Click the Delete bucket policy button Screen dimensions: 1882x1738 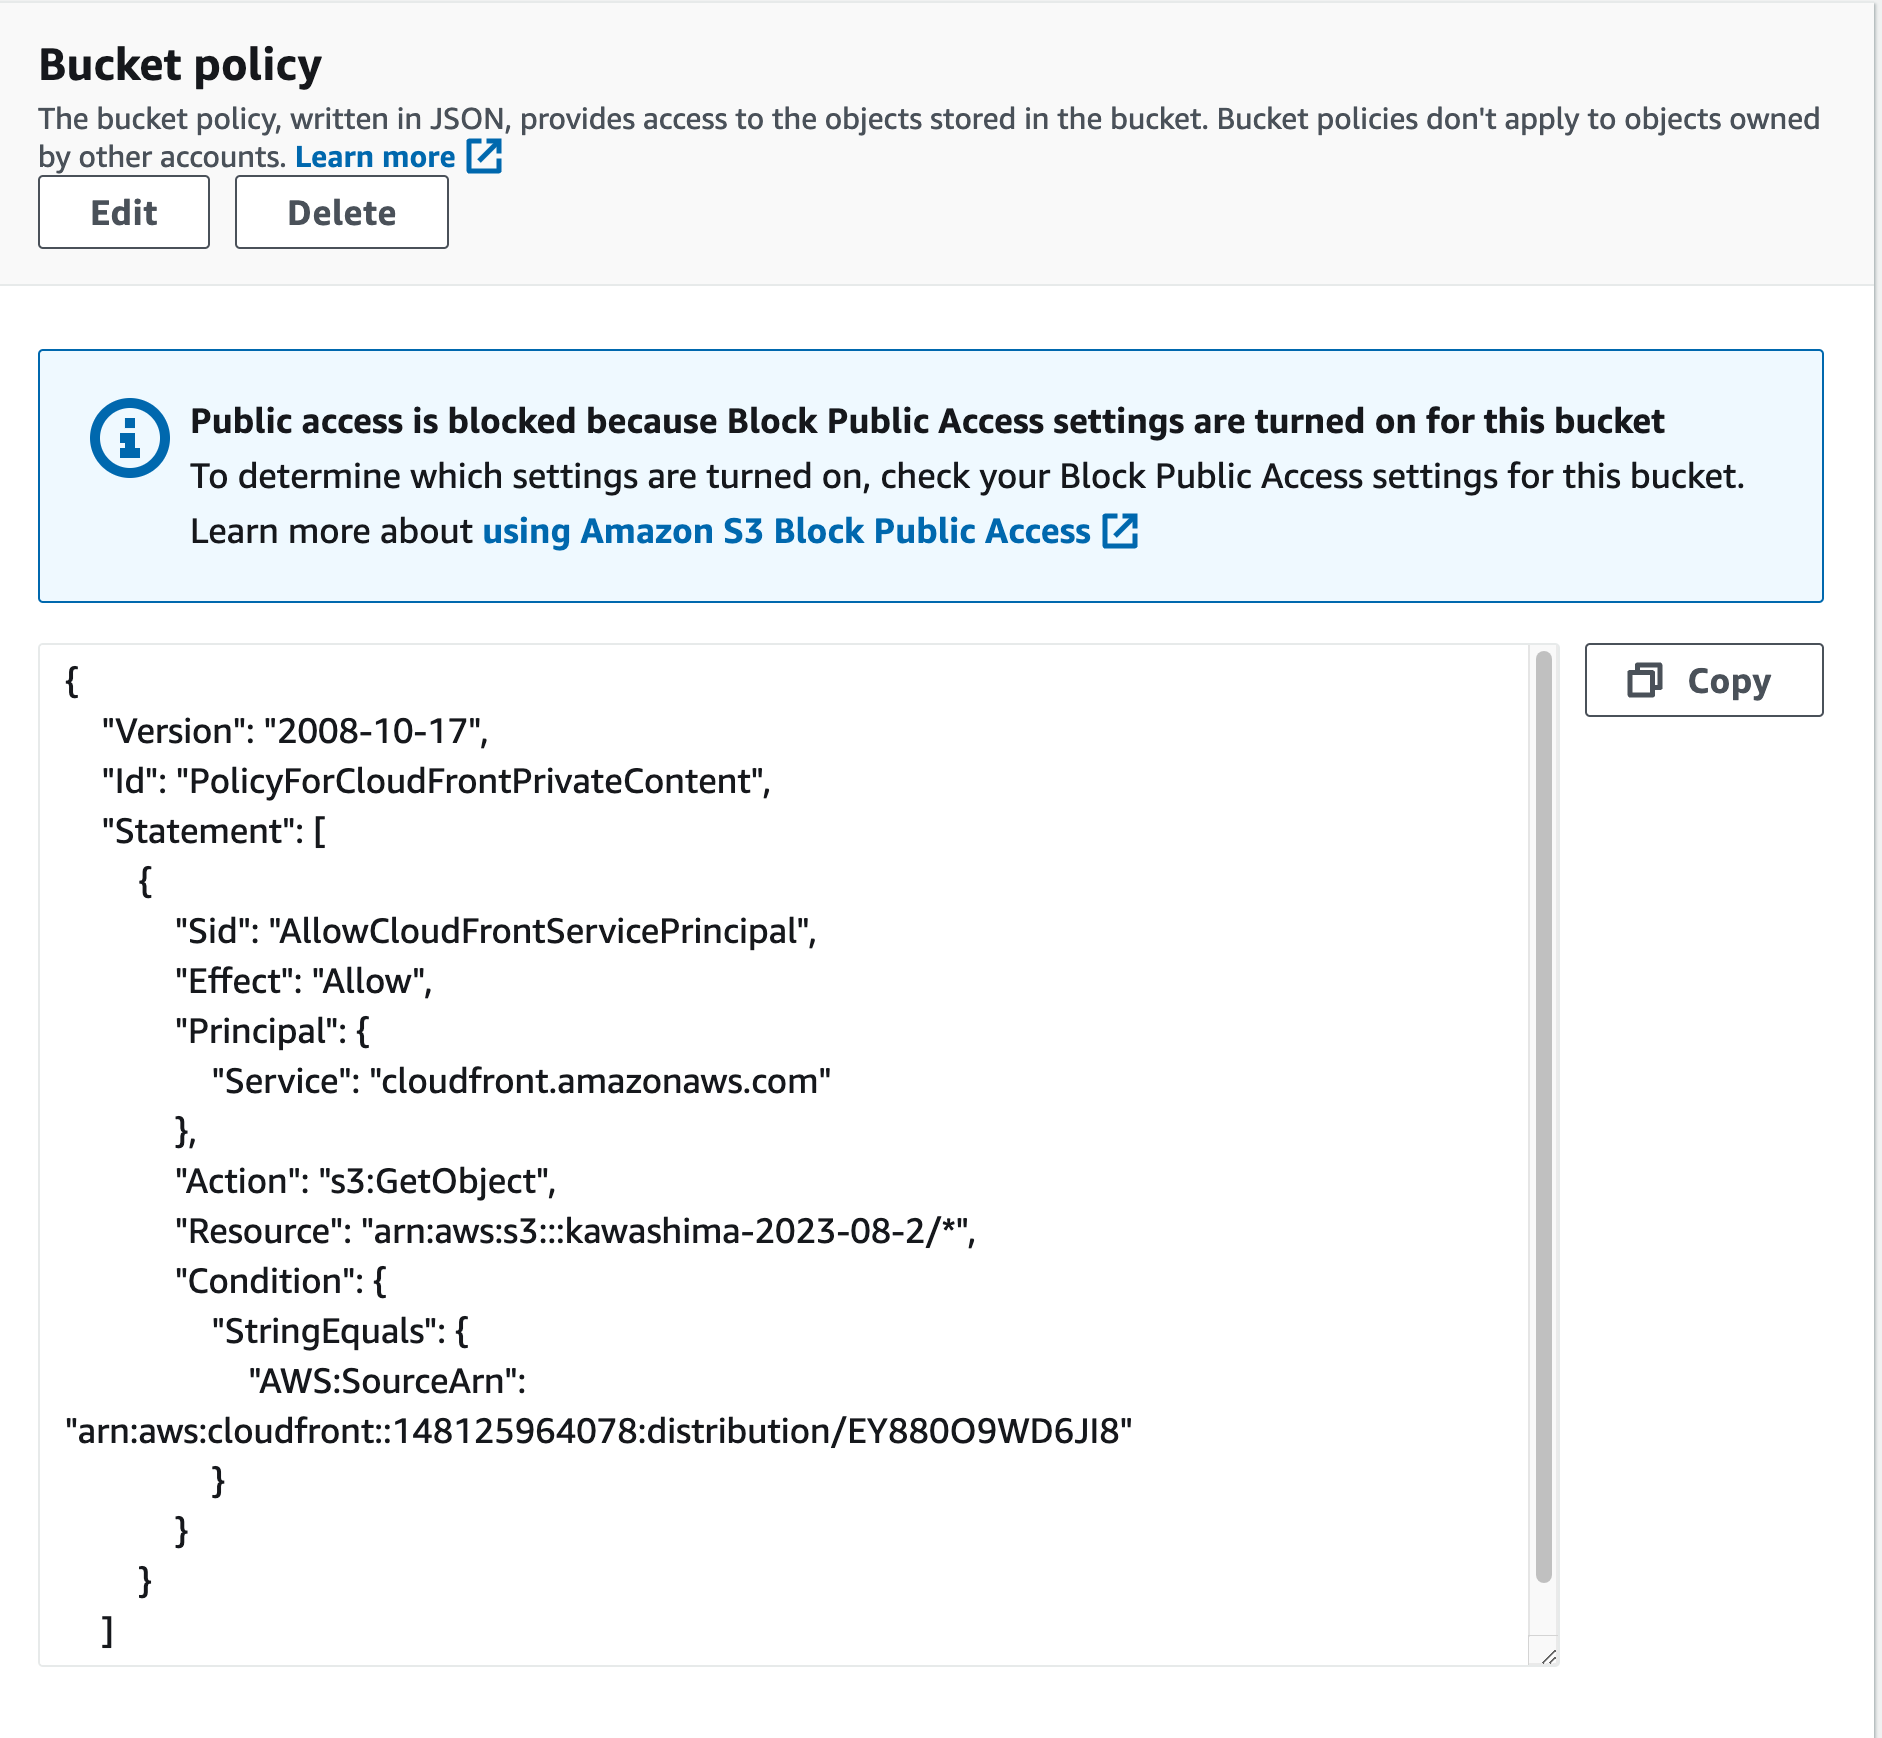point(342,212)
